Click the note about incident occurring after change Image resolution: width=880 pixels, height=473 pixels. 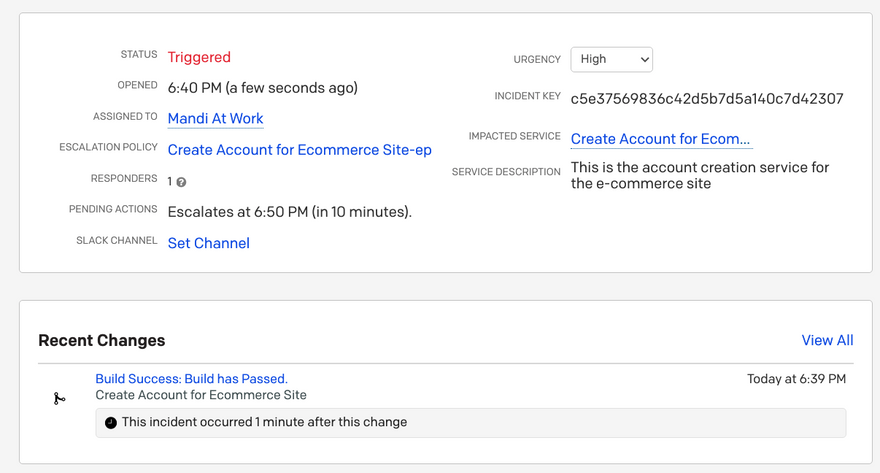(264, 422)
